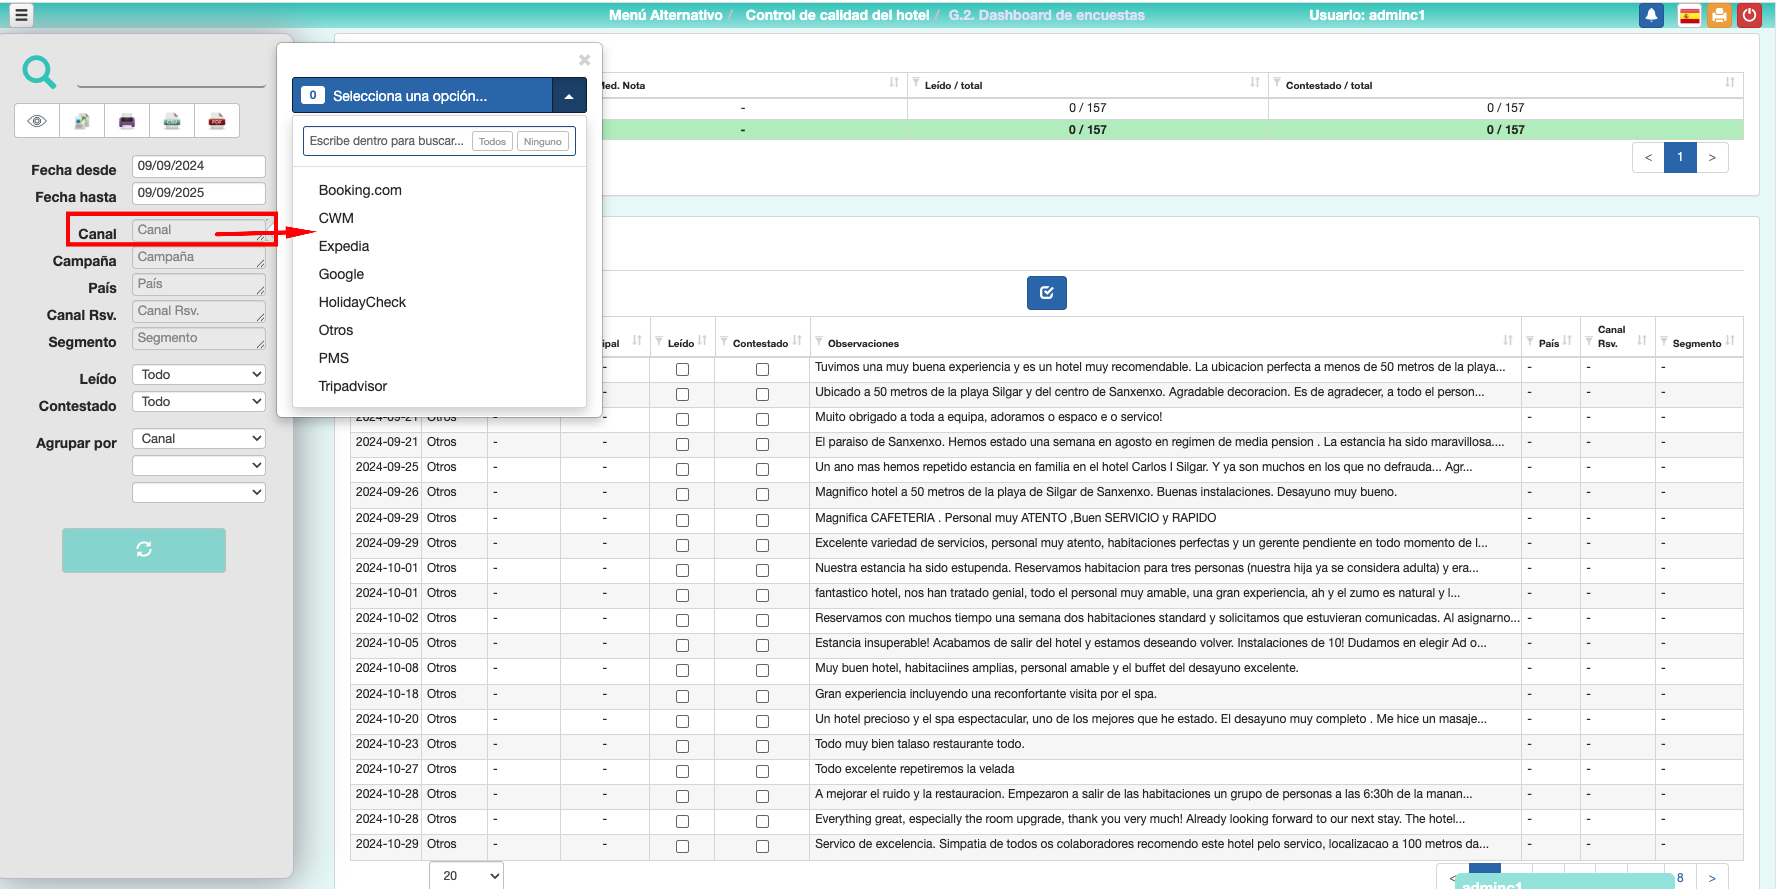The width and height of the screenshot is (1776, 889).
Task: Open the Agrupar por Canal dropdown
Action: pos(199,439)
